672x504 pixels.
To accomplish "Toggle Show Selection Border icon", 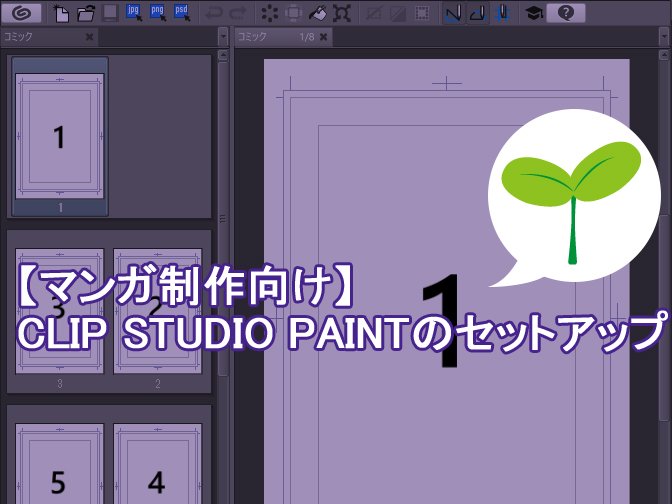I will pyautogui.click(x=422, y=13).
